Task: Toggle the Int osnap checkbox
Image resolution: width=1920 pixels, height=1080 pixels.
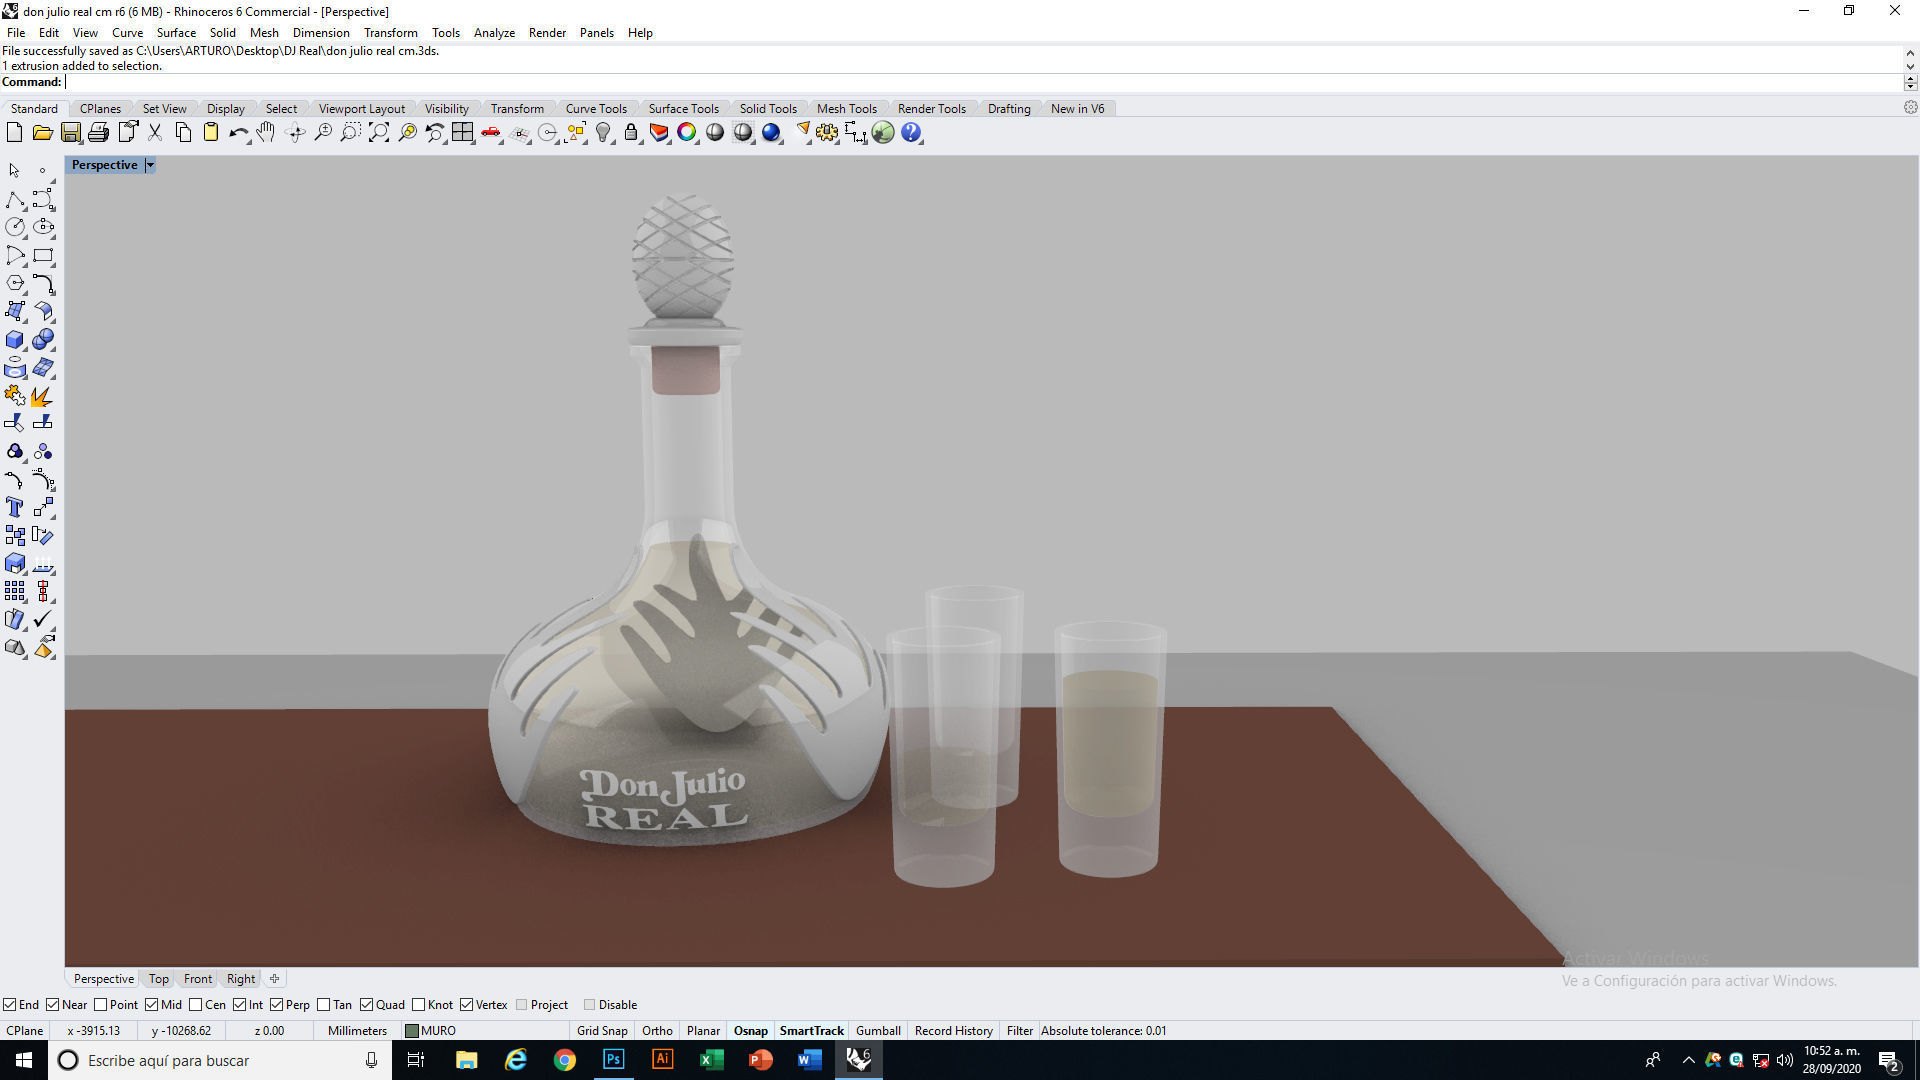Action: (240, 1005)
